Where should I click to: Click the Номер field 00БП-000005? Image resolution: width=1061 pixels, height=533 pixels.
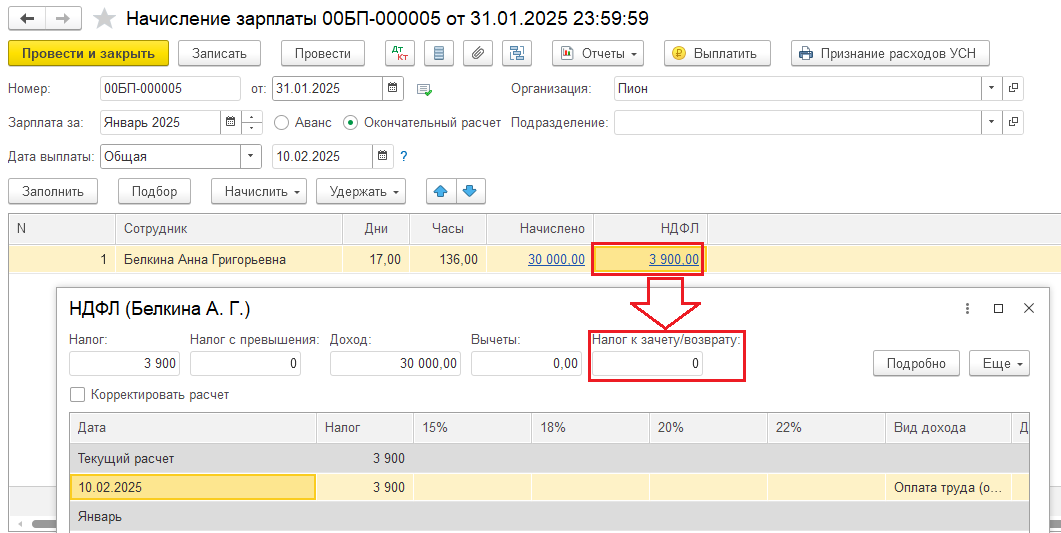(170, 88)
